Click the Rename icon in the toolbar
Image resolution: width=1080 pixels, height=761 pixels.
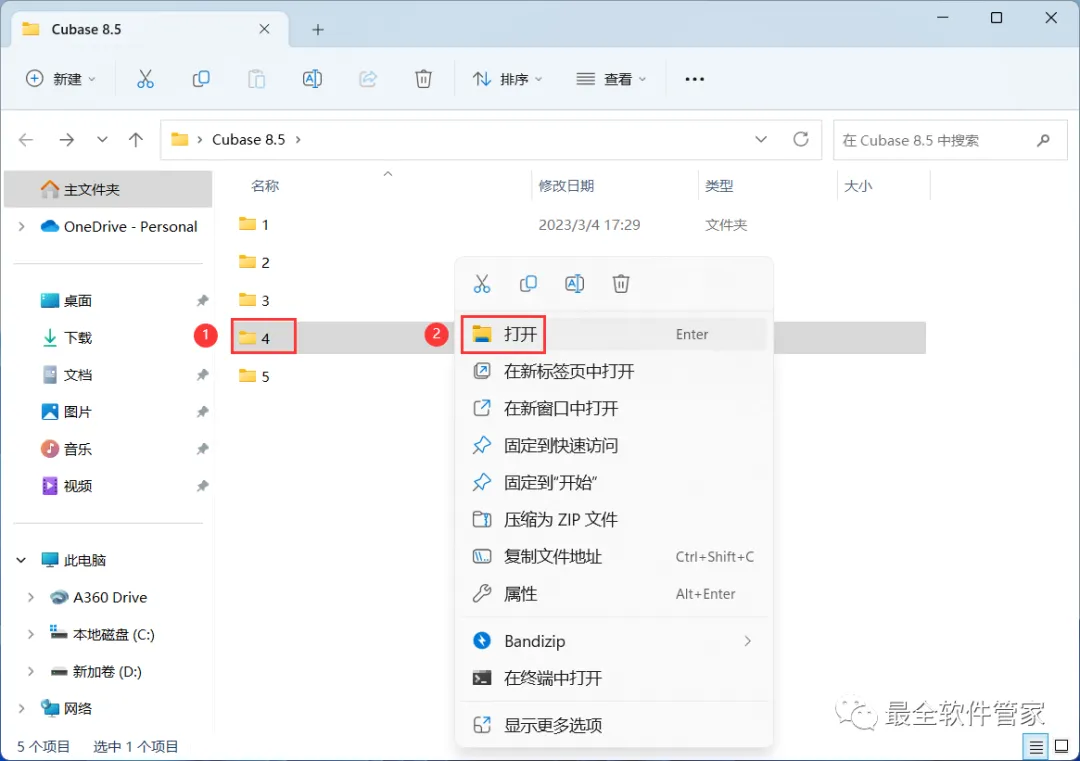tap(312, 79)
